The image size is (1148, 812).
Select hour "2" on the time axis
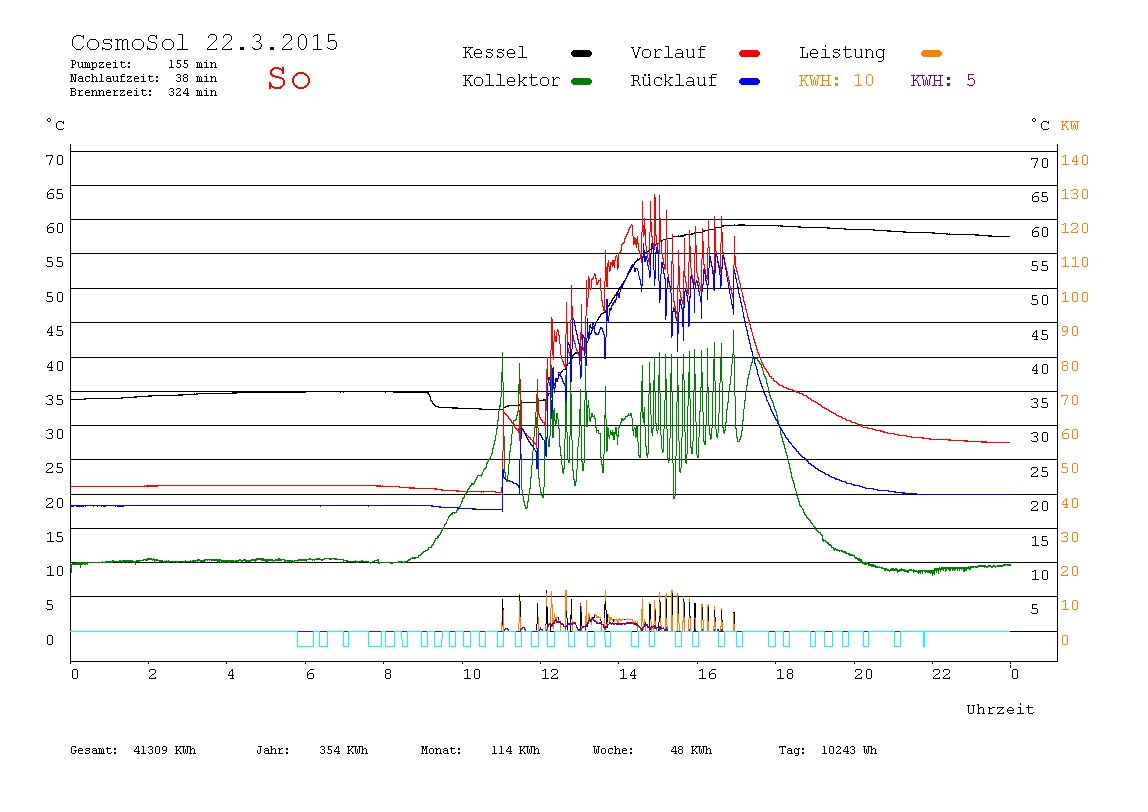(x=152, y=674)
